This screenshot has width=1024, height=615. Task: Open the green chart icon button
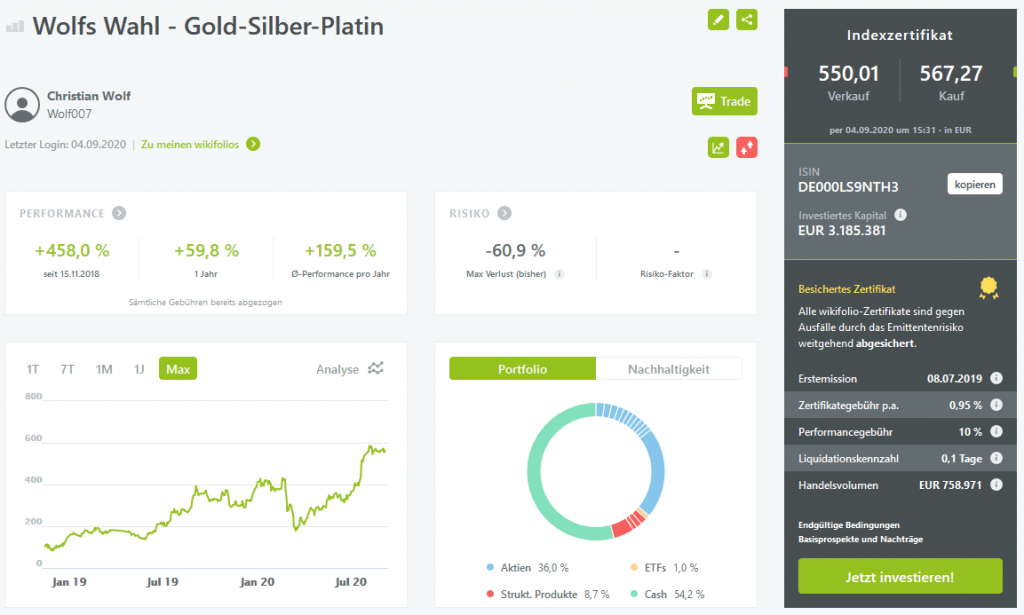click(x=718, y=147)
